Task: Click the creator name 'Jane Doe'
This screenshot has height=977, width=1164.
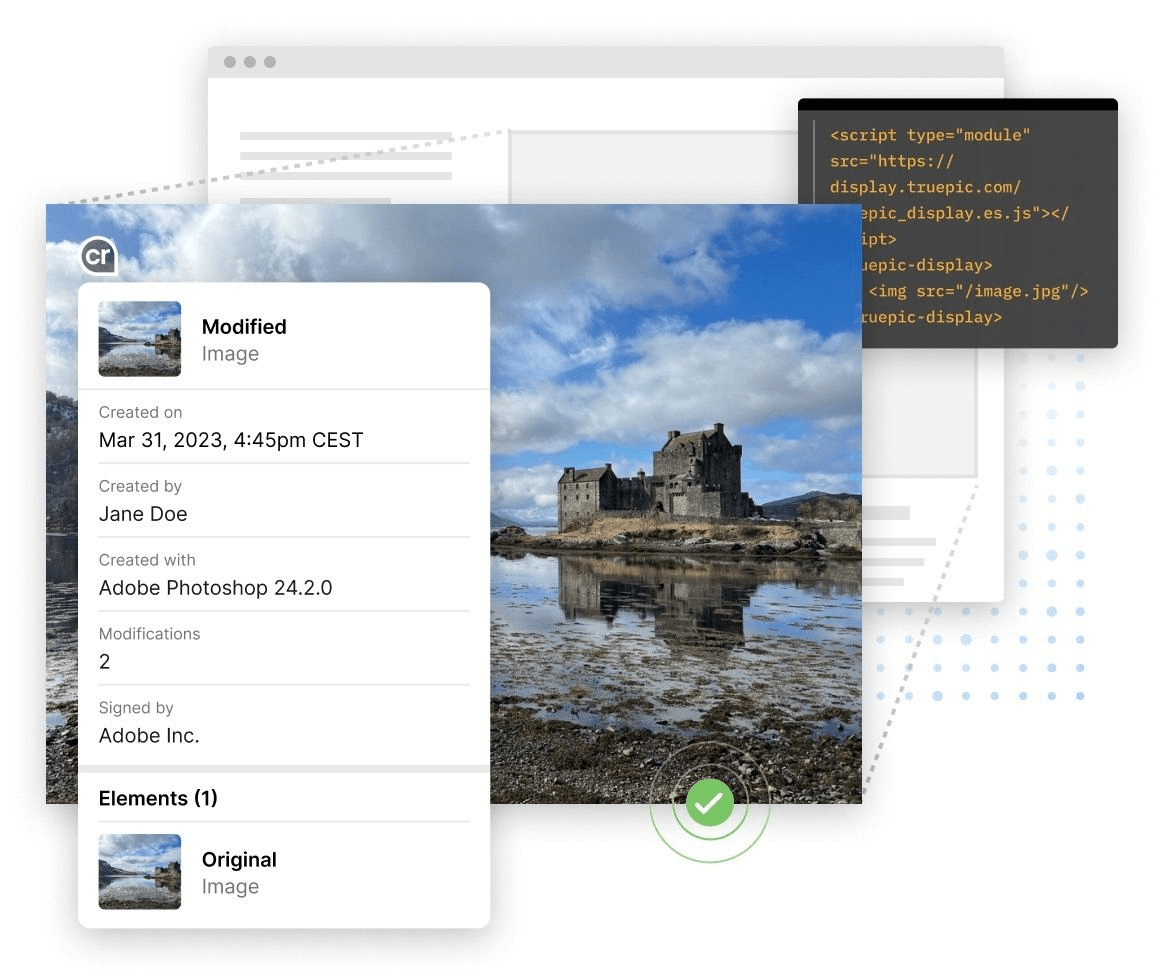Action: (143, 514)
